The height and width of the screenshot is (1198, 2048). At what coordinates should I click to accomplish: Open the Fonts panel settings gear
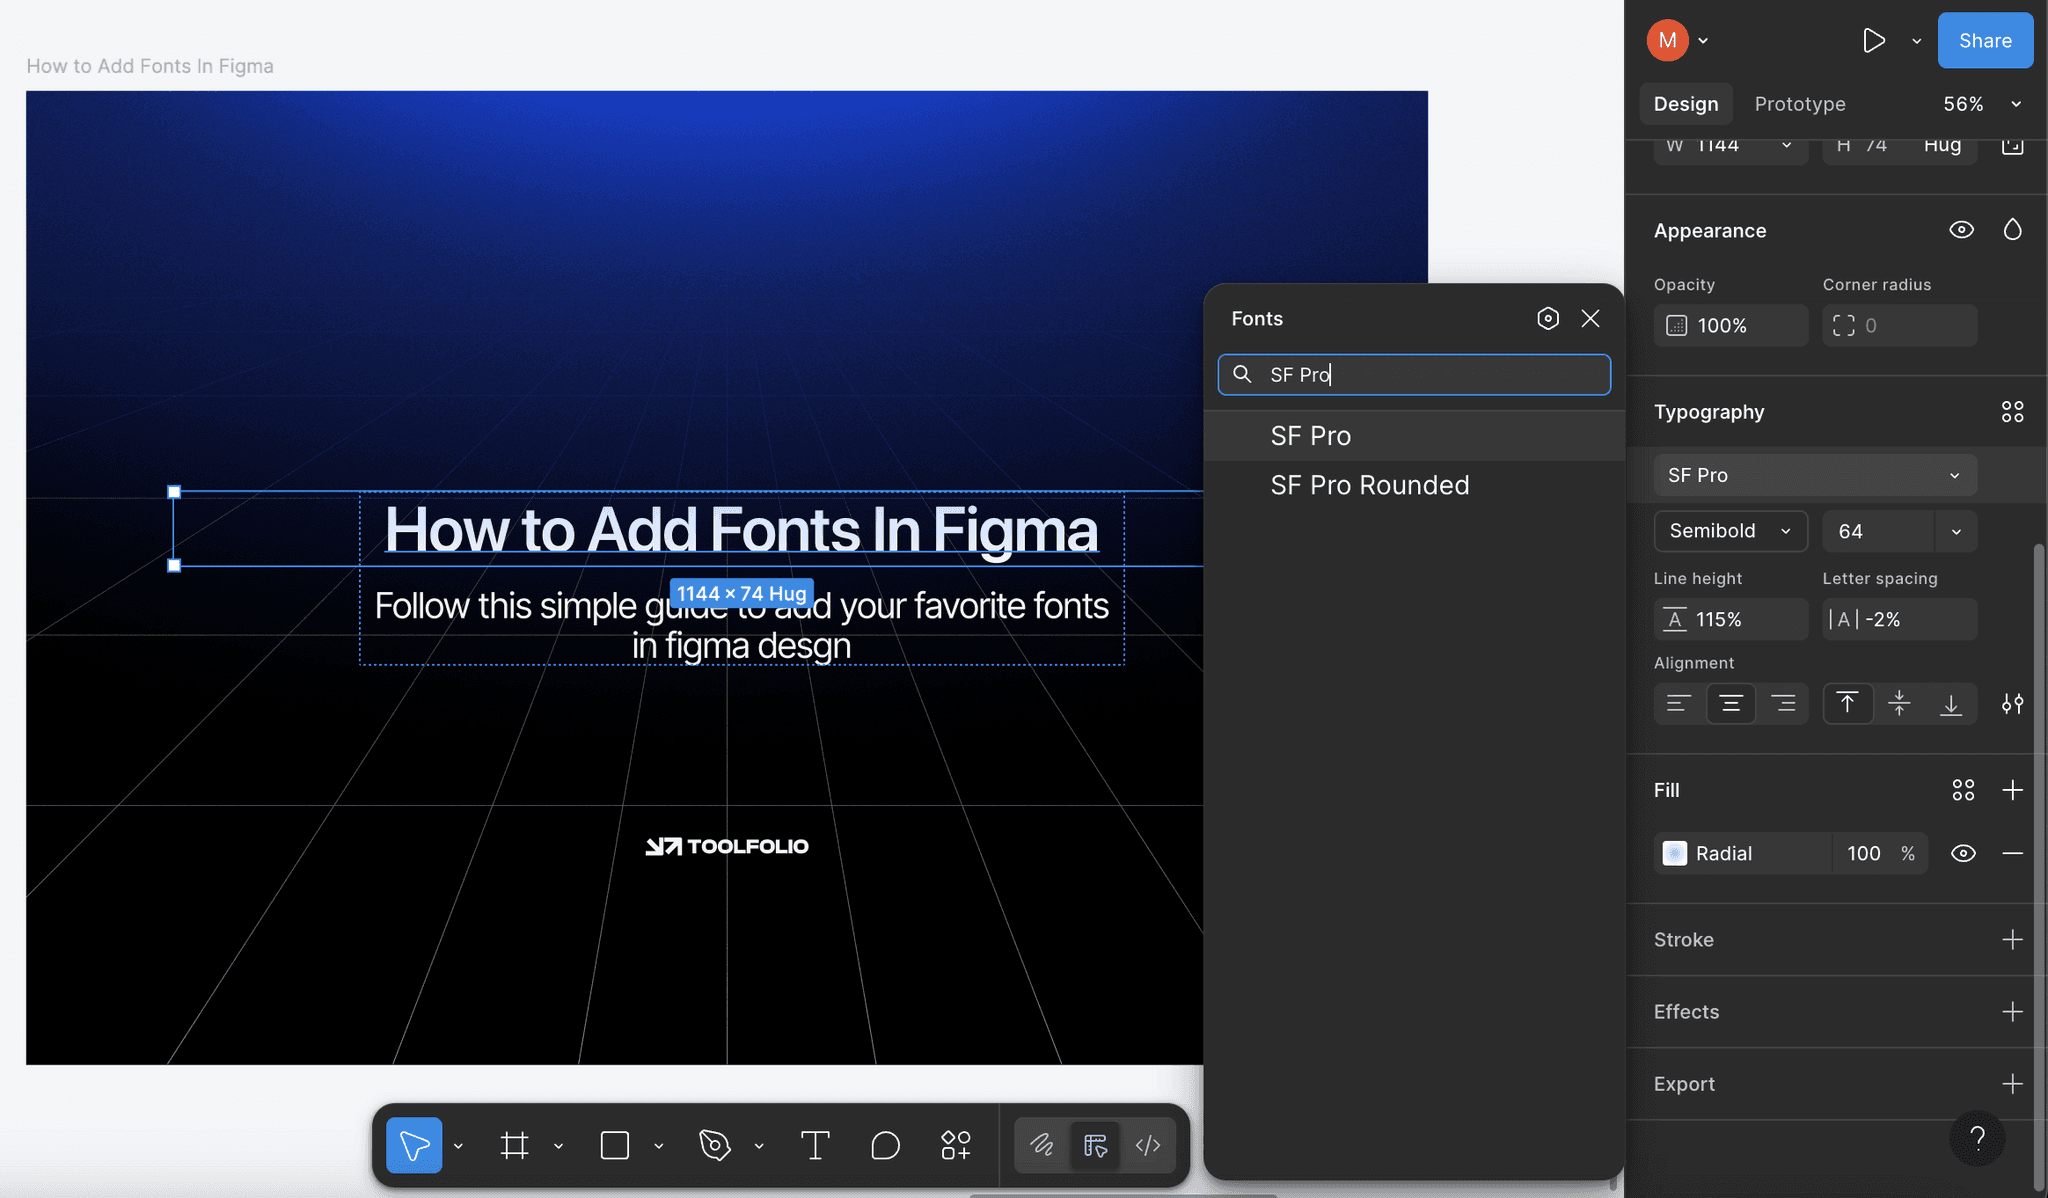click(1547, 318)
